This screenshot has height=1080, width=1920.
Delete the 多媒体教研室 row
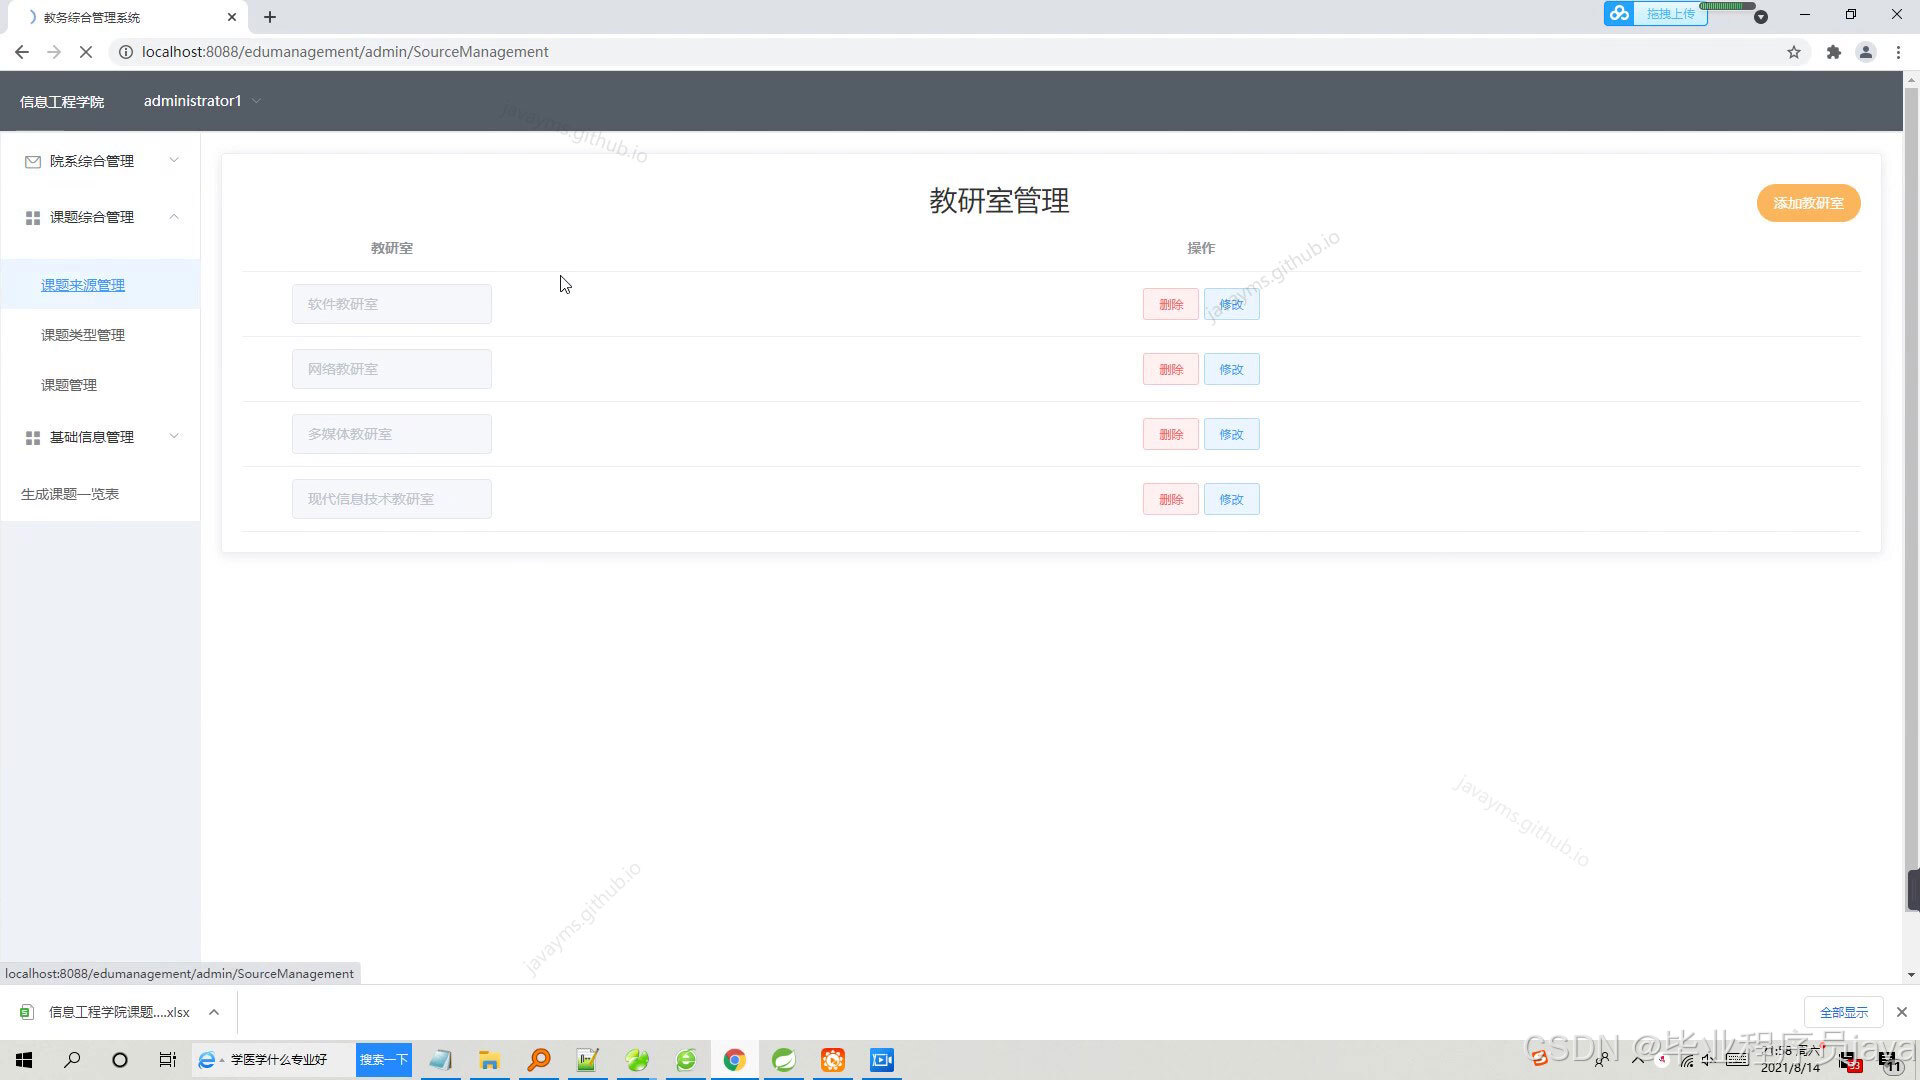[1171, 434]
